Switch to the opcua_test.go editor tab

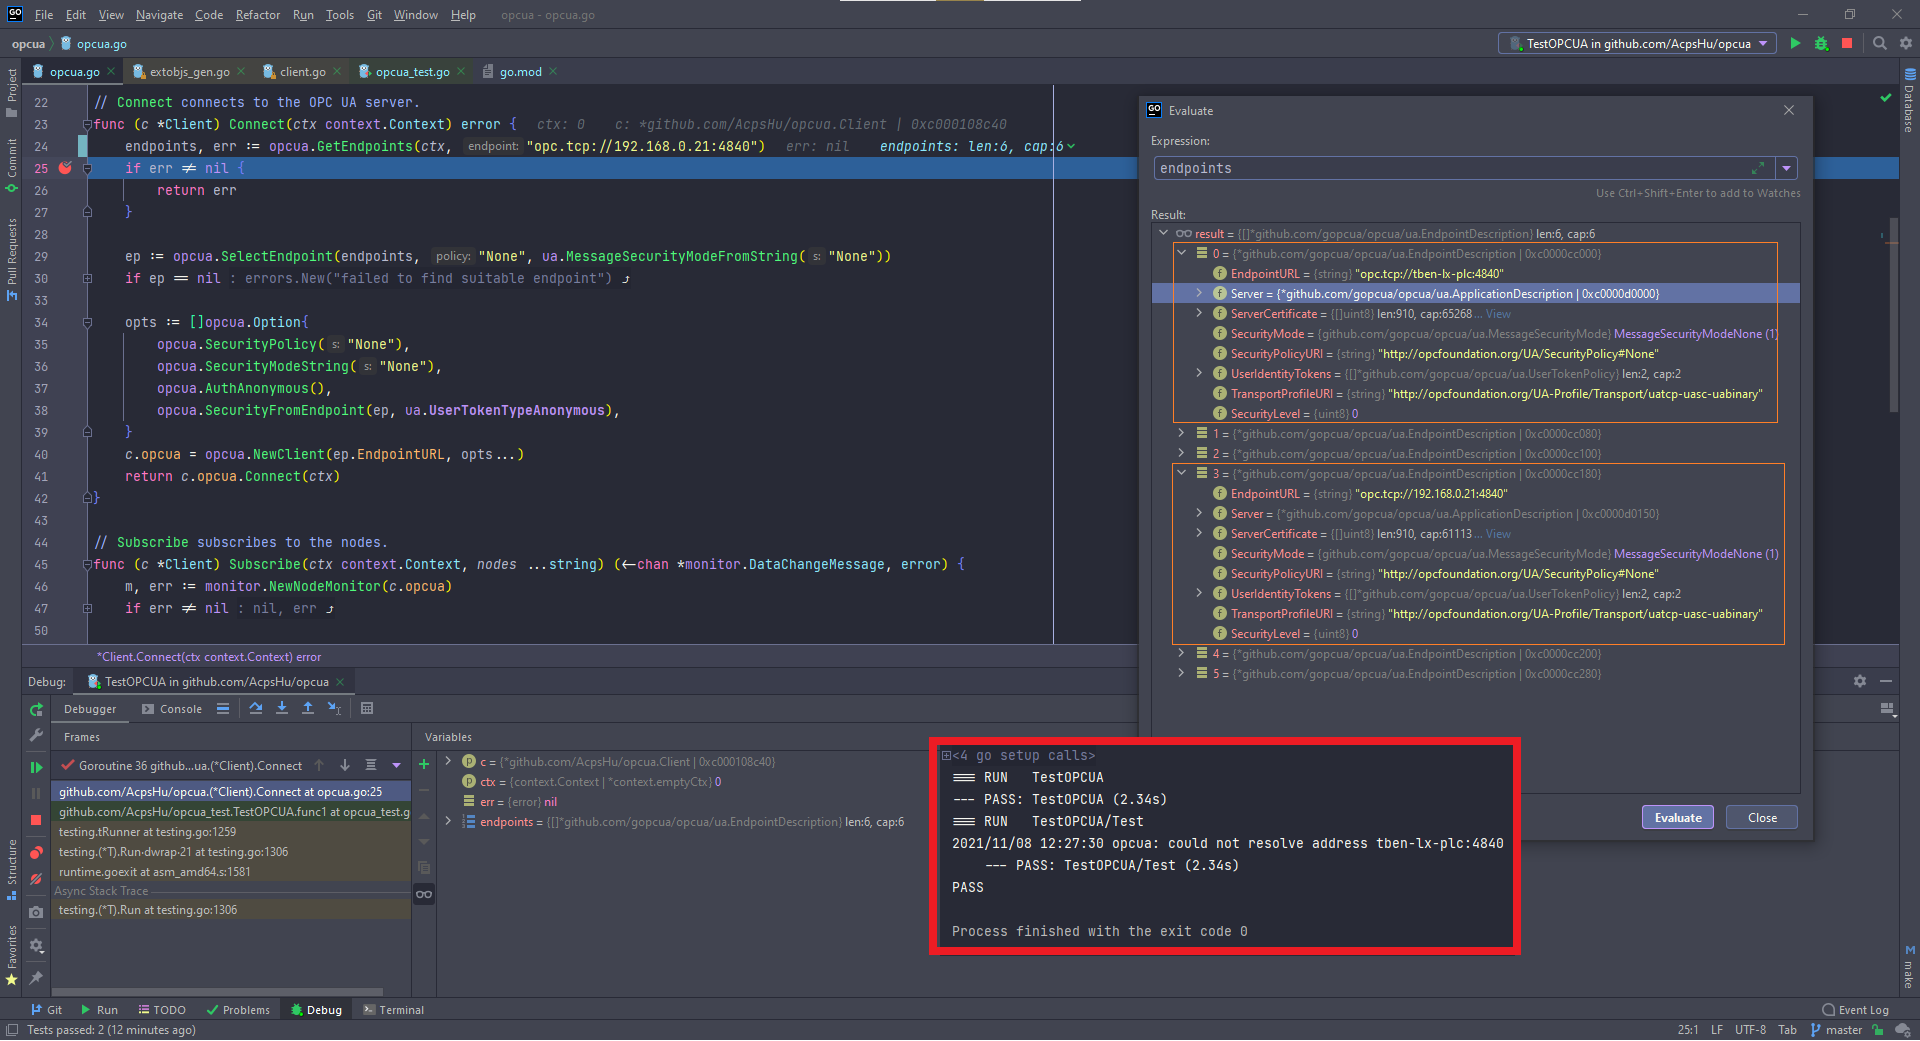point(412,72)
